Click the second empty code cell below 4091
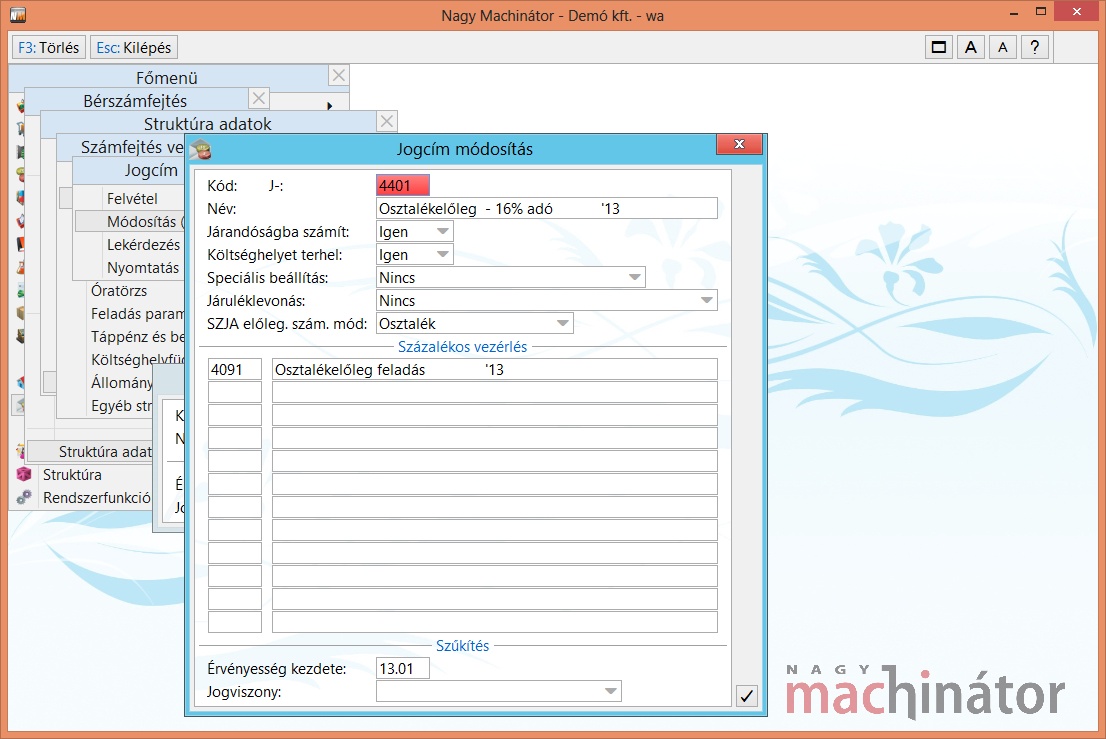The width and height of the screenshot is (1106, 739). coord(235,415)
